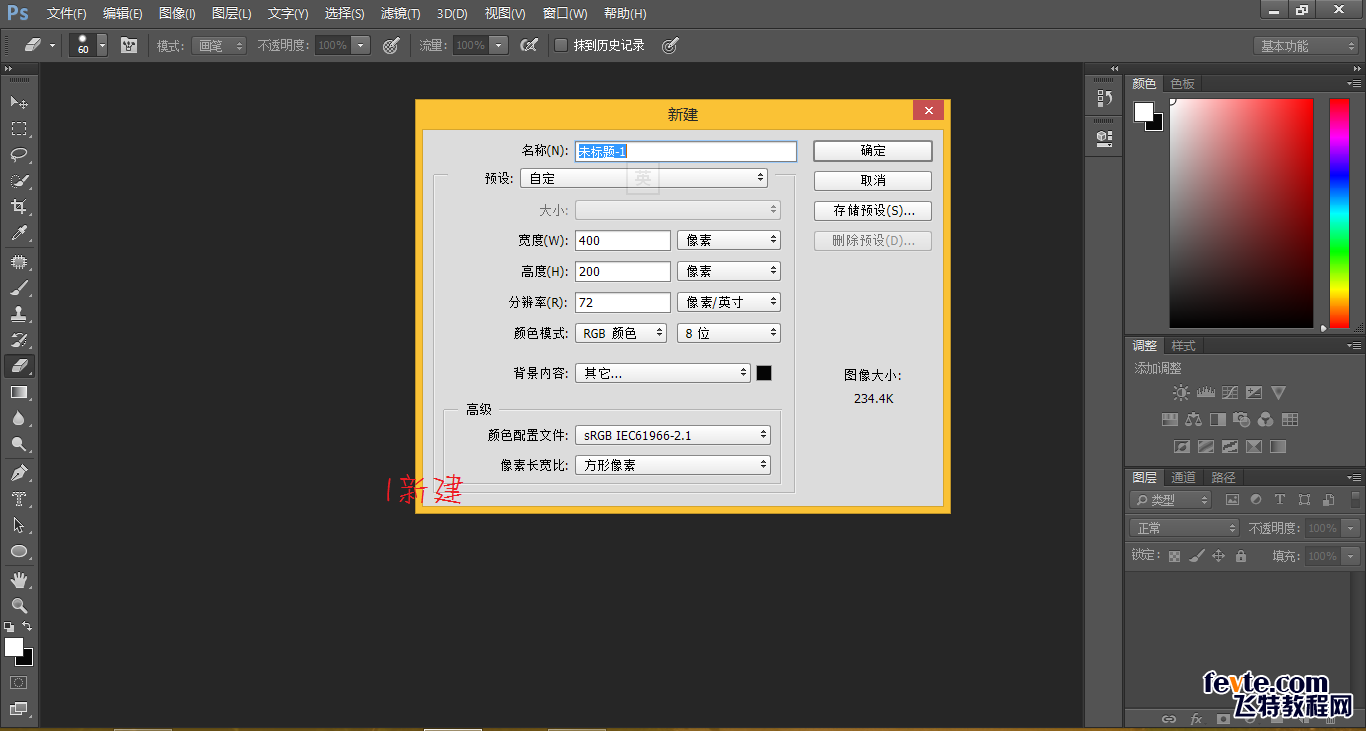Viewport: 1366px width, 731px height.
Task: Toggle lock all padlock icon
Action: coord(1241,556)
